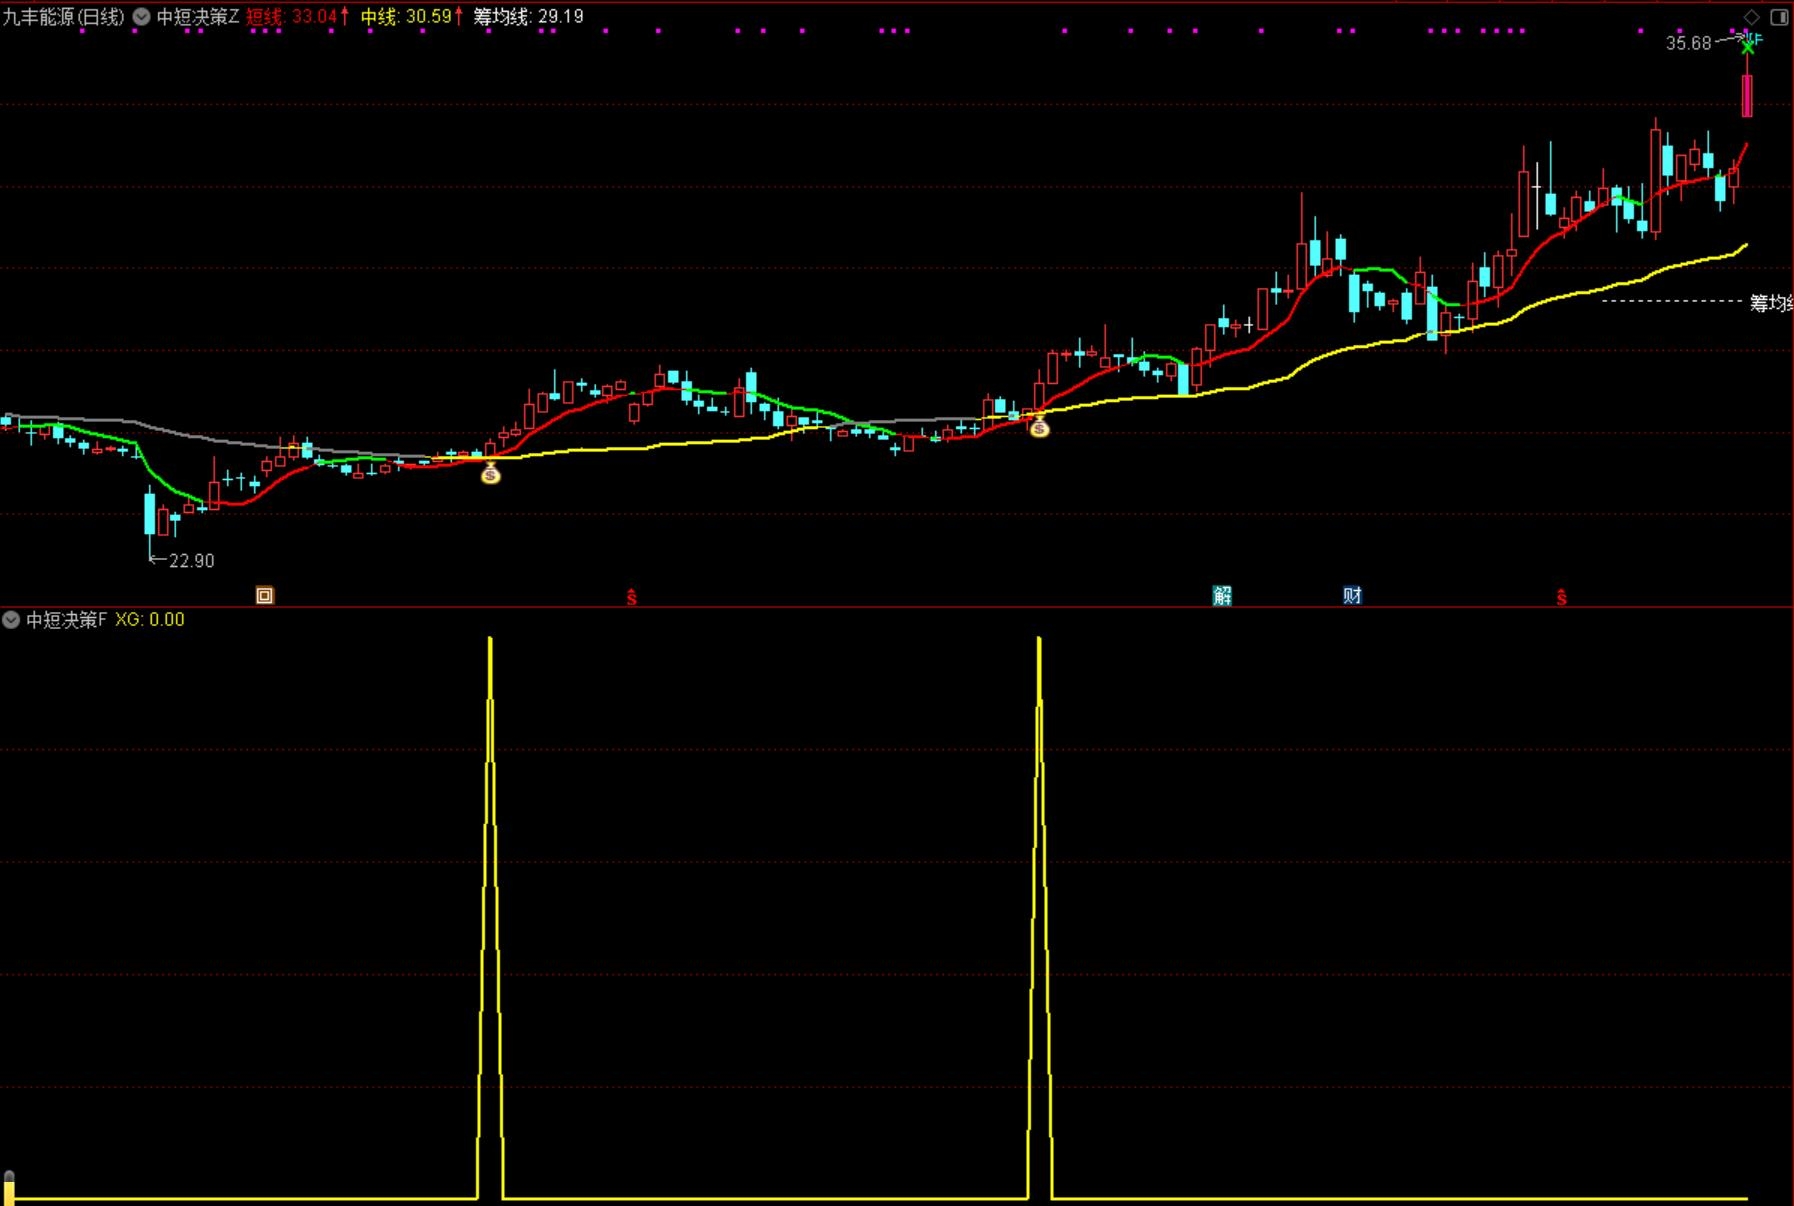
Task: Click the yellow marker handle at bottom left
Action: coord(9,1186)
